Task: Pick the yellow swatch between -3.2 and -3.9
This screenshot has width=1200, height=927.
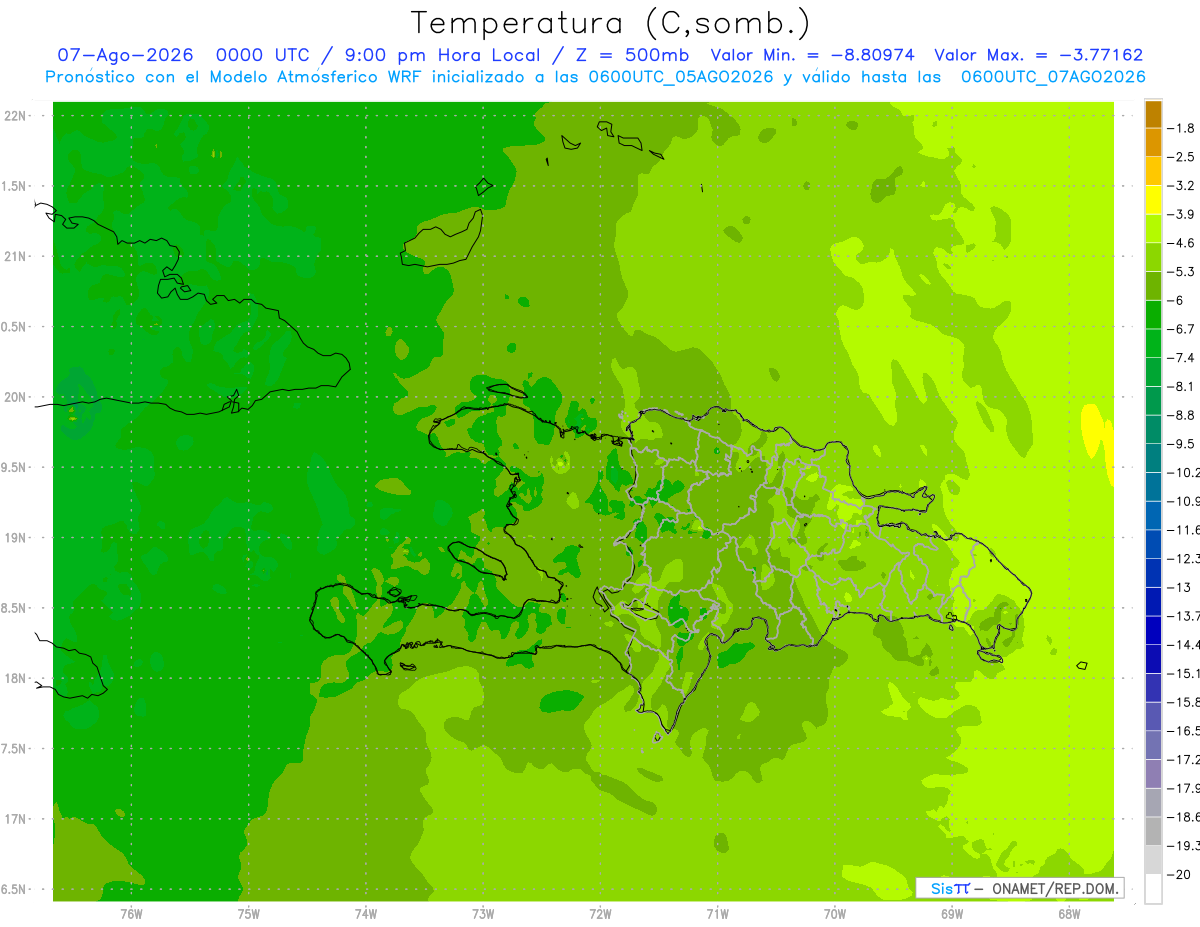Action: (x=1153, y=200)
